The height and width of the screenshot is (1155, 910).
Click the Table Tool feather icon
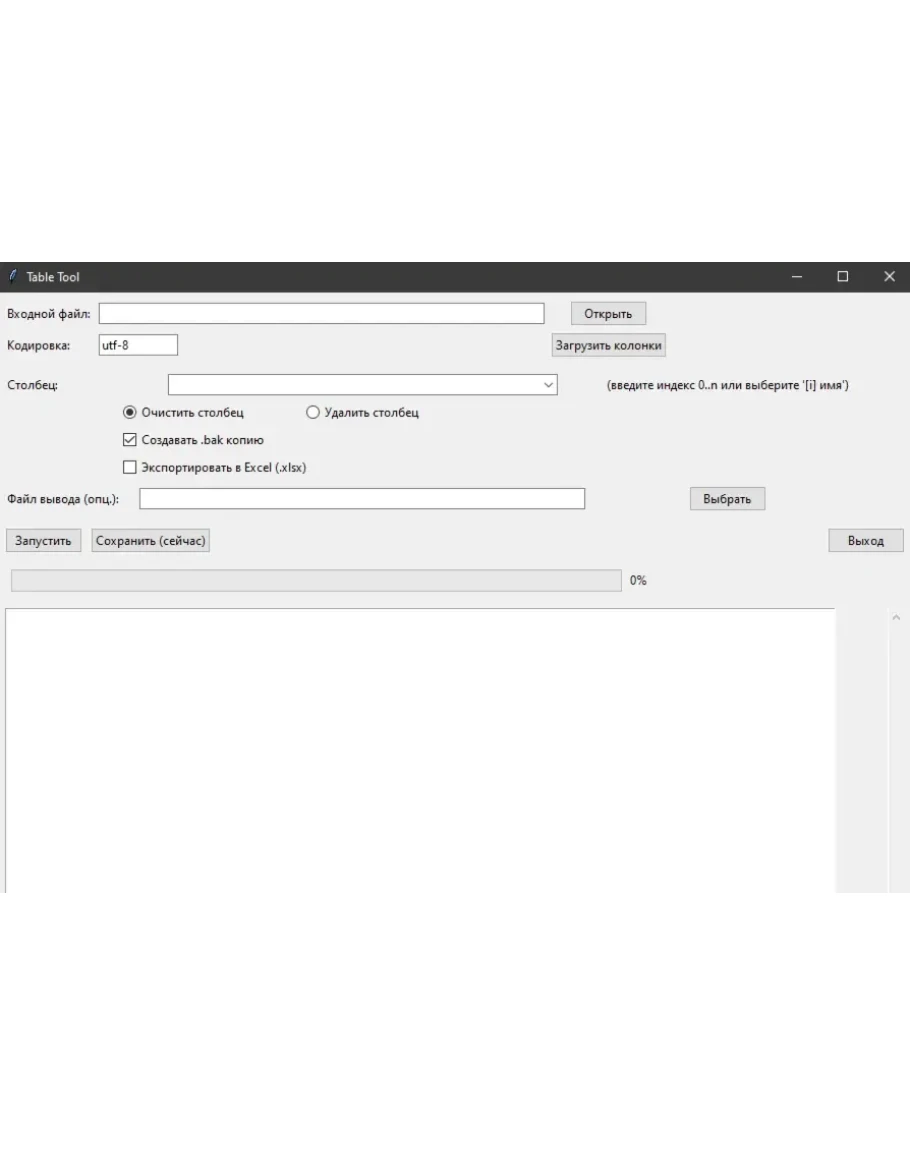[x=13, y=277]
